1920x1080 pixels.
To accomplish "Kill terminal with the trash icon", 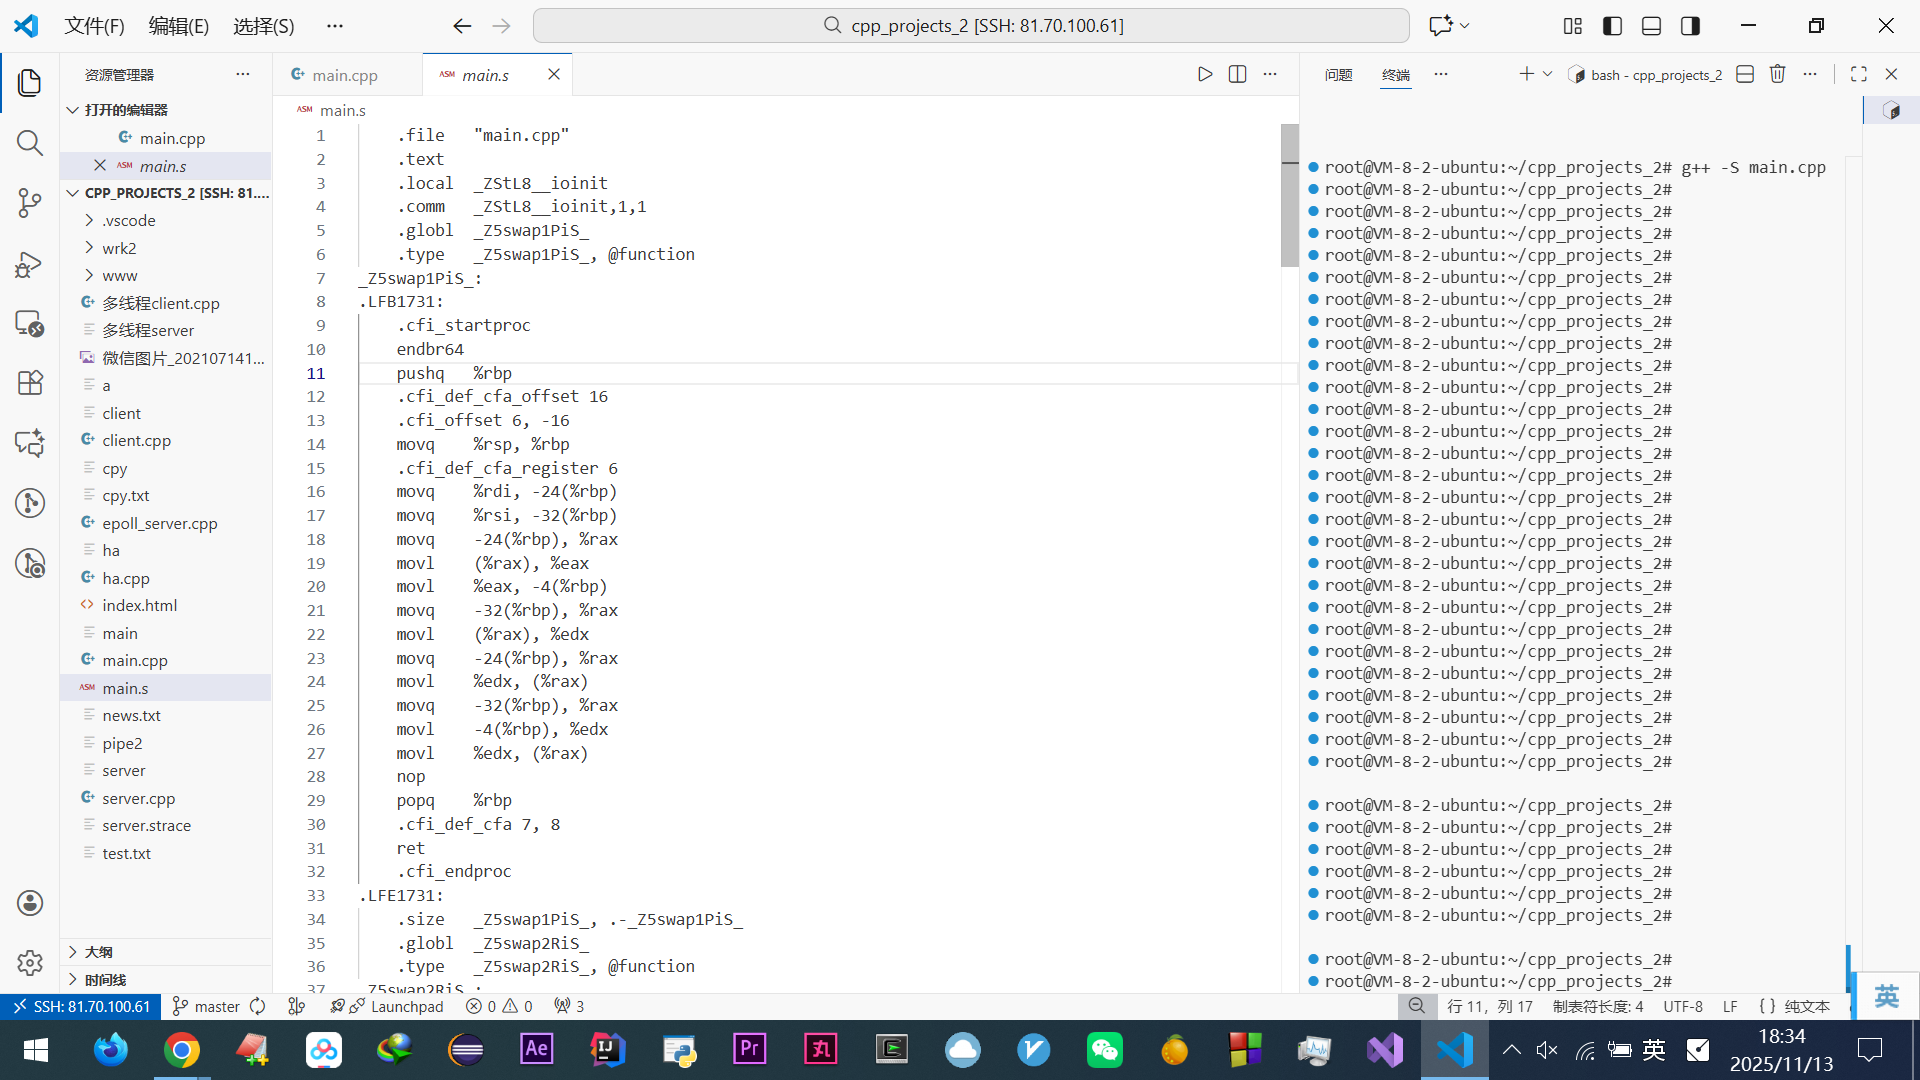I will [1777, 74].
